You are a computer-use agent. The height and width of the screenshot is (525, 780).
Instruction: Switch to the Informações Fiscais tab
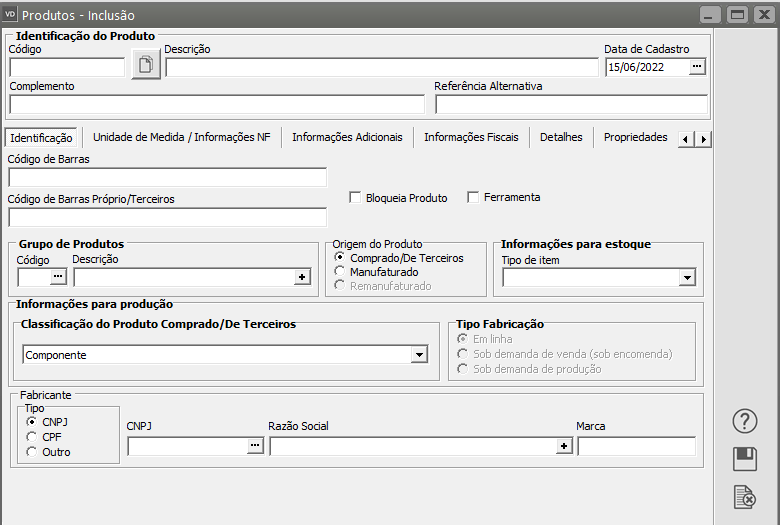[x=471, y=138]
